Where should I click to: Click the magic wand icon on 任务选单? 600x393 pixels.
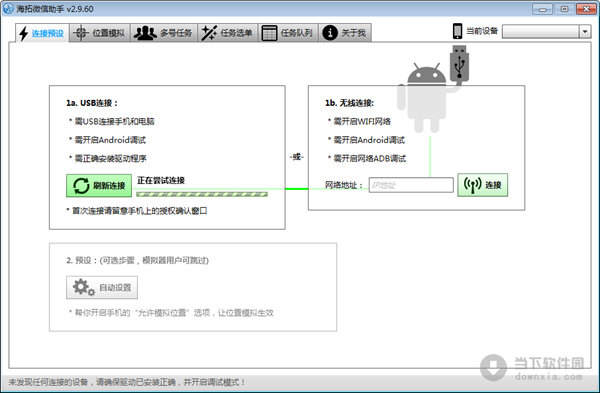coord(209,33)
